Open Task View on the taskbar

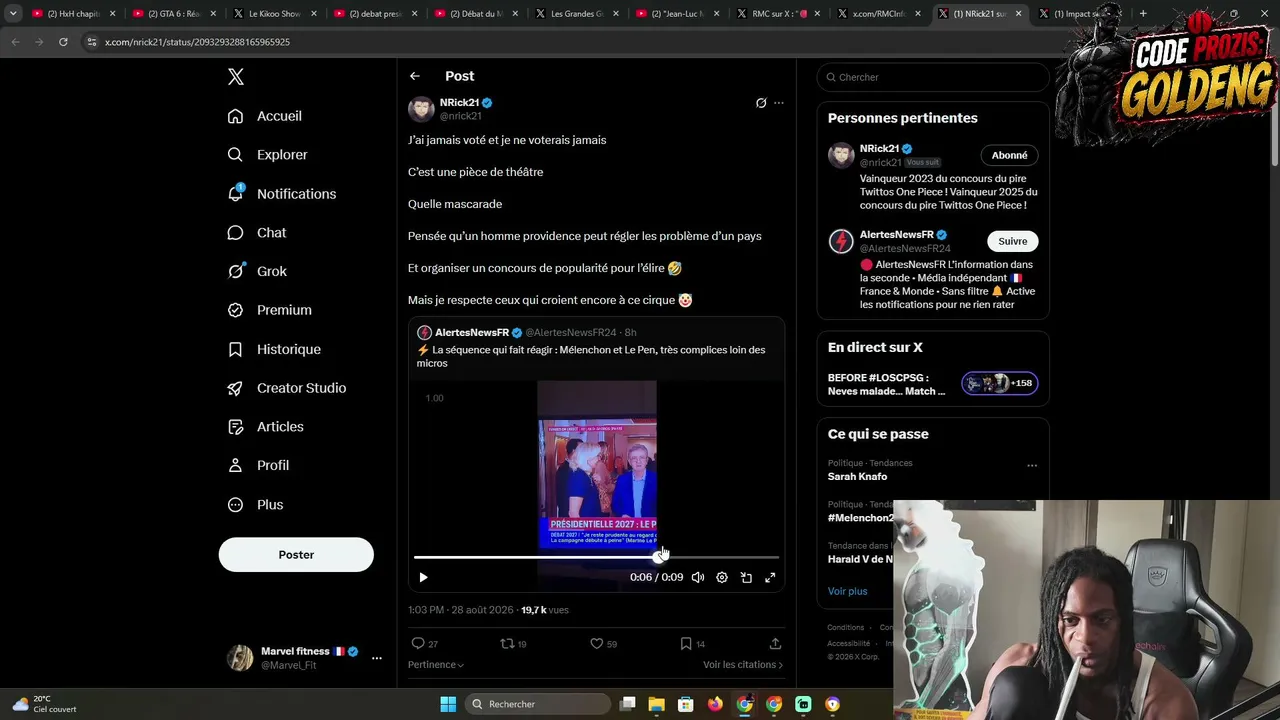point(628,704)
